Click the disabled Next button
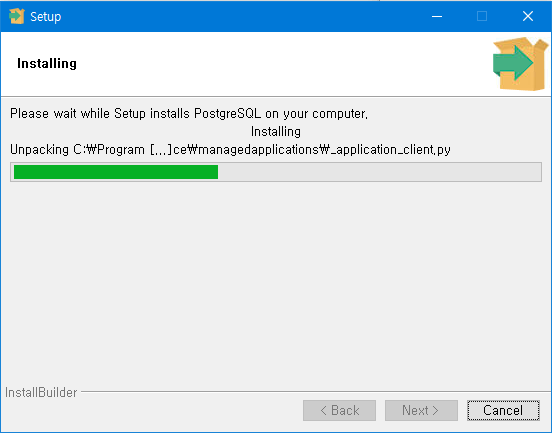Screen dimensions: 552x433 421,410
